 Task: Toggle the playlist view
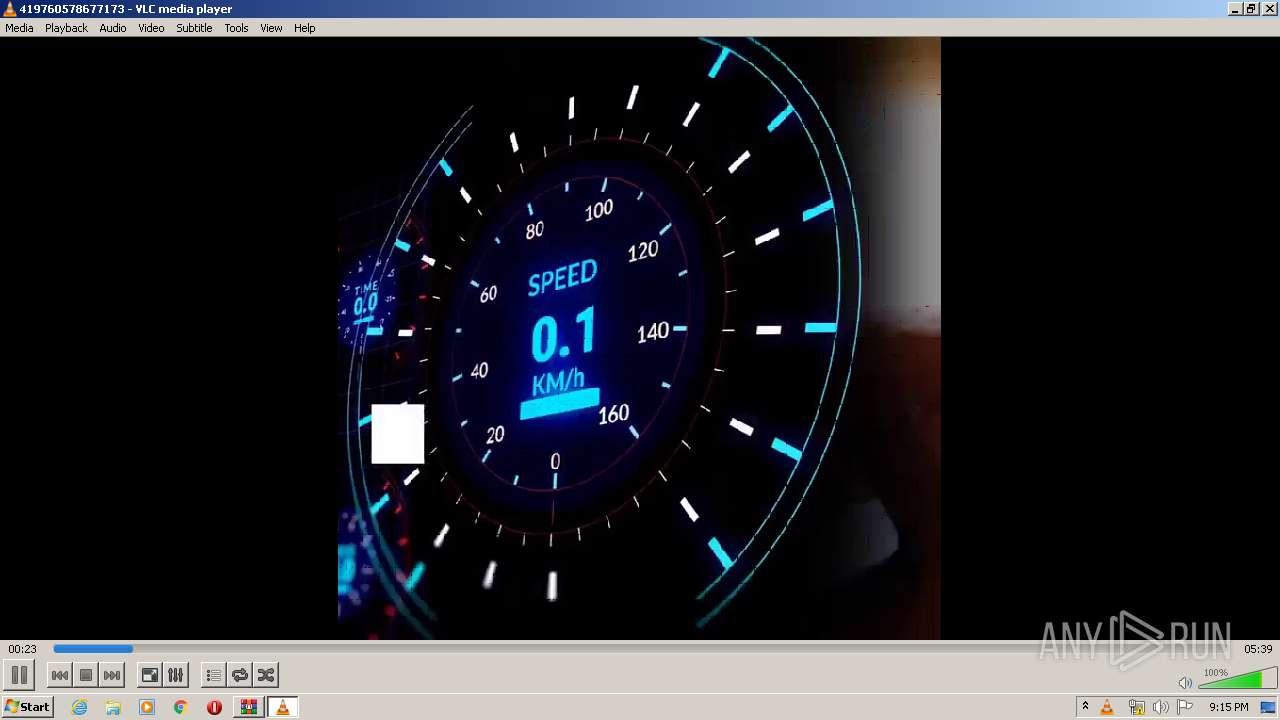(x=213, y=675)
